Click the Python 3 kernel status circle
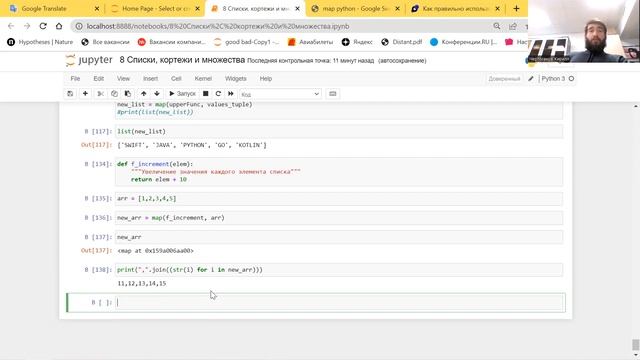Screen dimensions: 640x360 coord(571,78)
